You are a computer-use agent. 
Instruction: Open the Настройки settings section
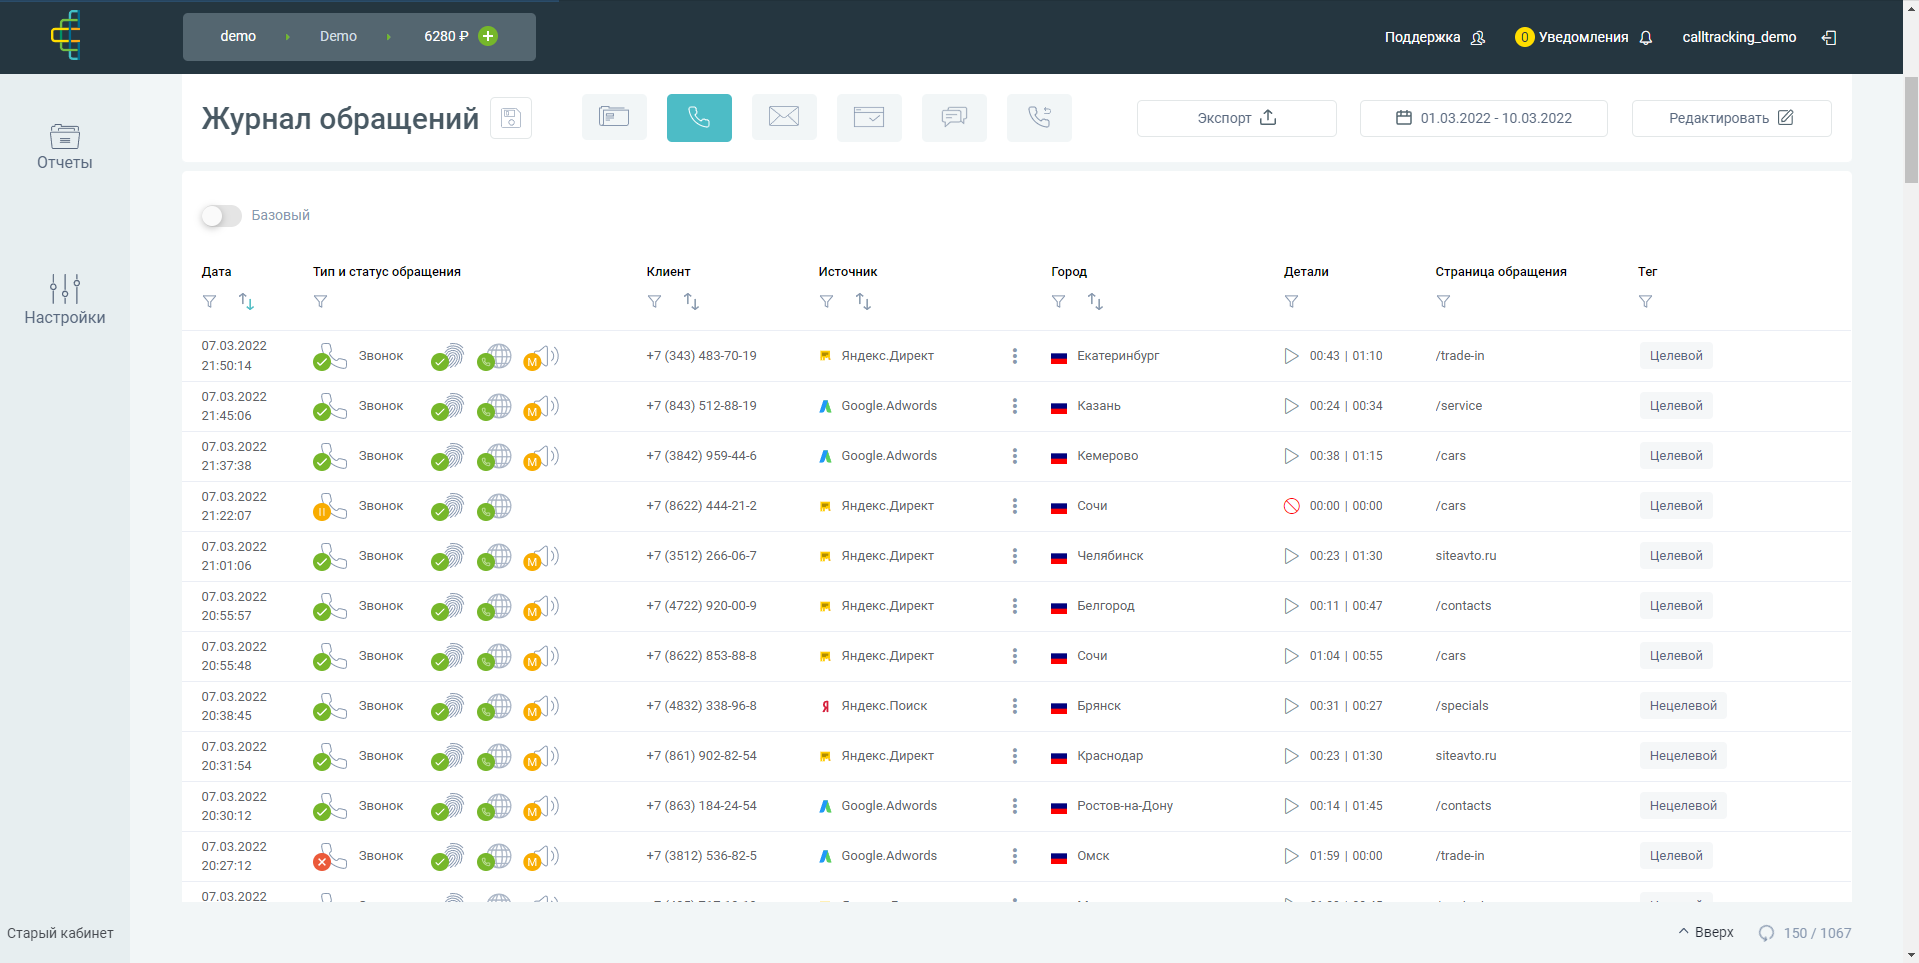[64, 300]
